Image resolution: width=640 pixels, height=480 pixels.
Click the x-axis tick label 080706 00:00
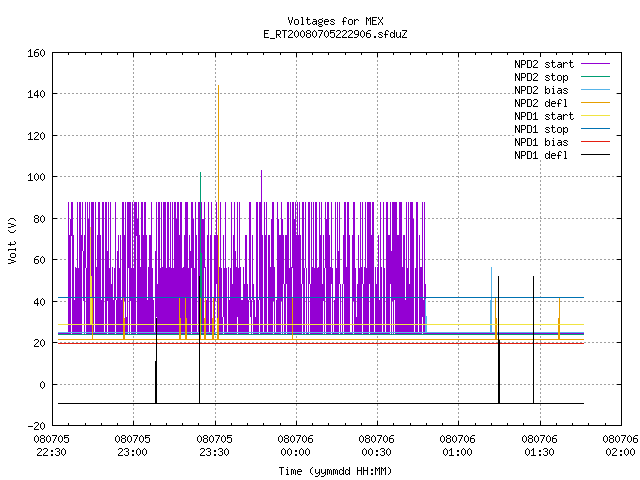[x=296, y=445]
